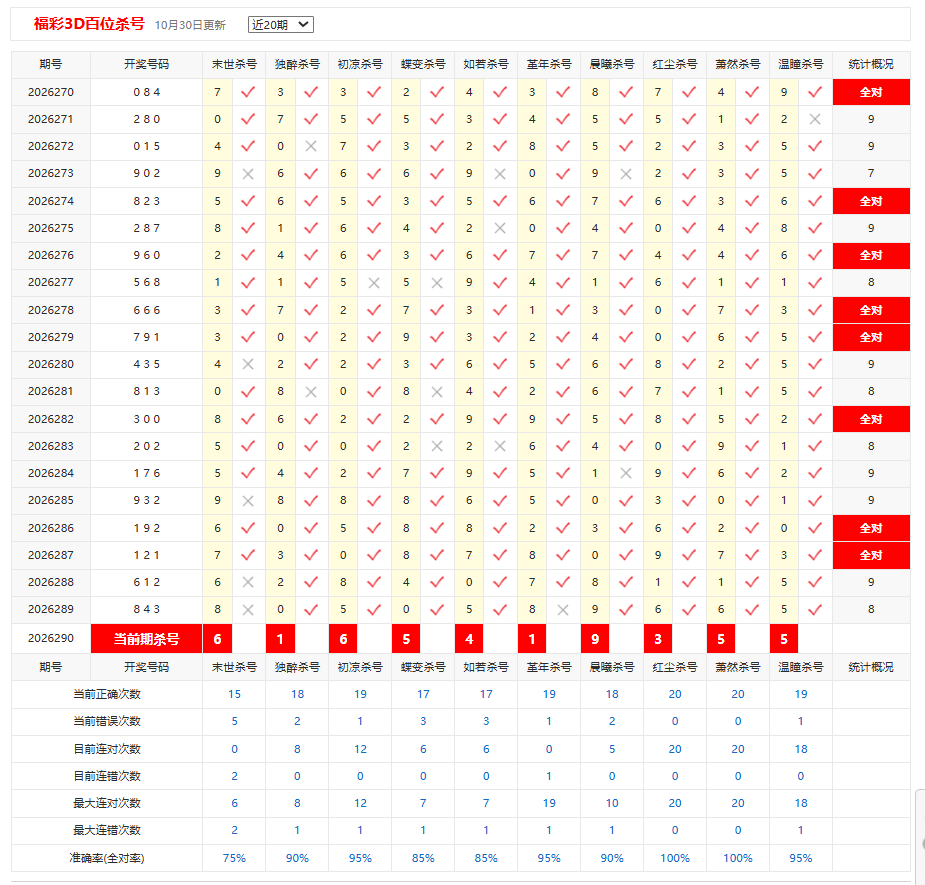
Task: Click the 期号 header in the bottom header row
Action: click(51, 667)
